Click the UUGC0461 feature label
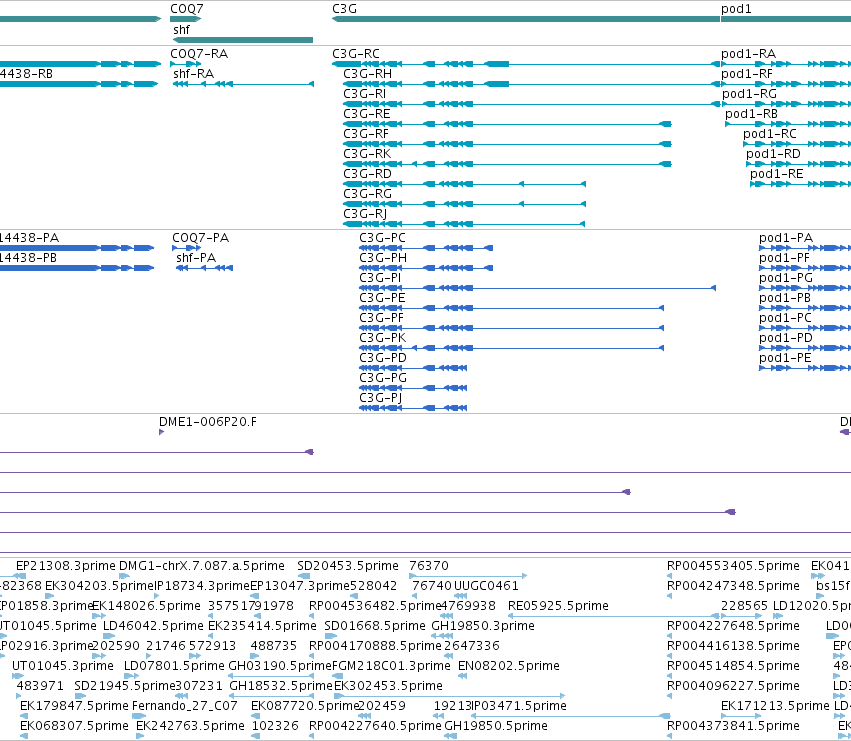Screen dimensions: 851x741 point(486,586)
